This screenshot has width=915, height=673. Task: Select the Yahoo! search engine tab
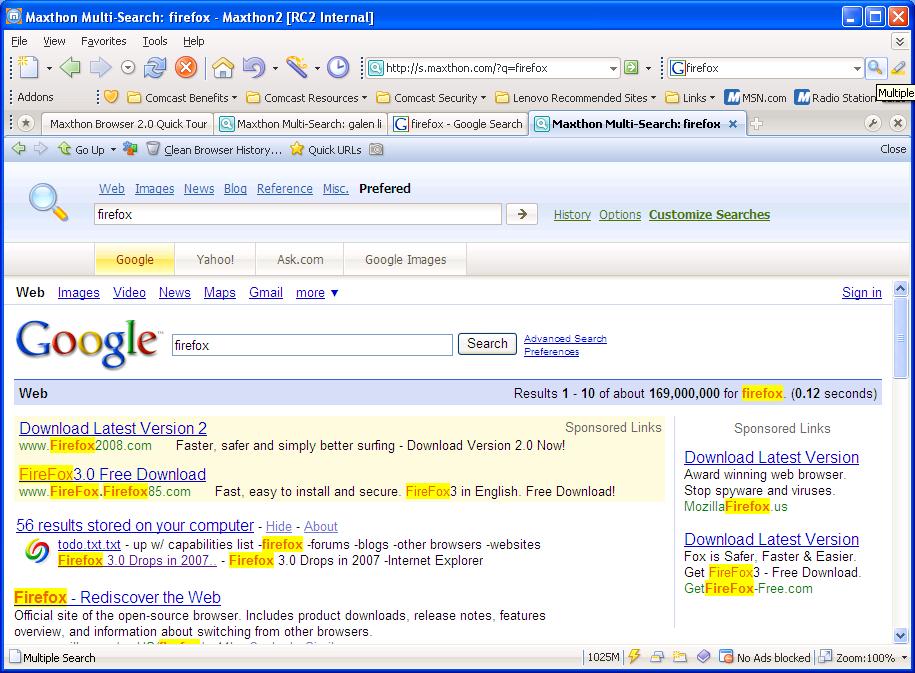(215, 259)
